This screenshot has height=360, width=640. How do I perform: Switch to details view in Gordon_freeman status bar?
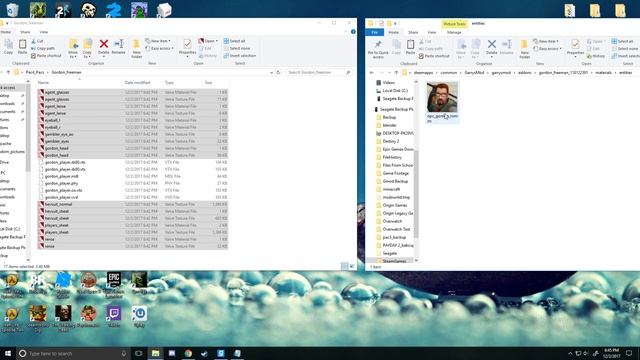pyautogui.click(x=344, y=266)
